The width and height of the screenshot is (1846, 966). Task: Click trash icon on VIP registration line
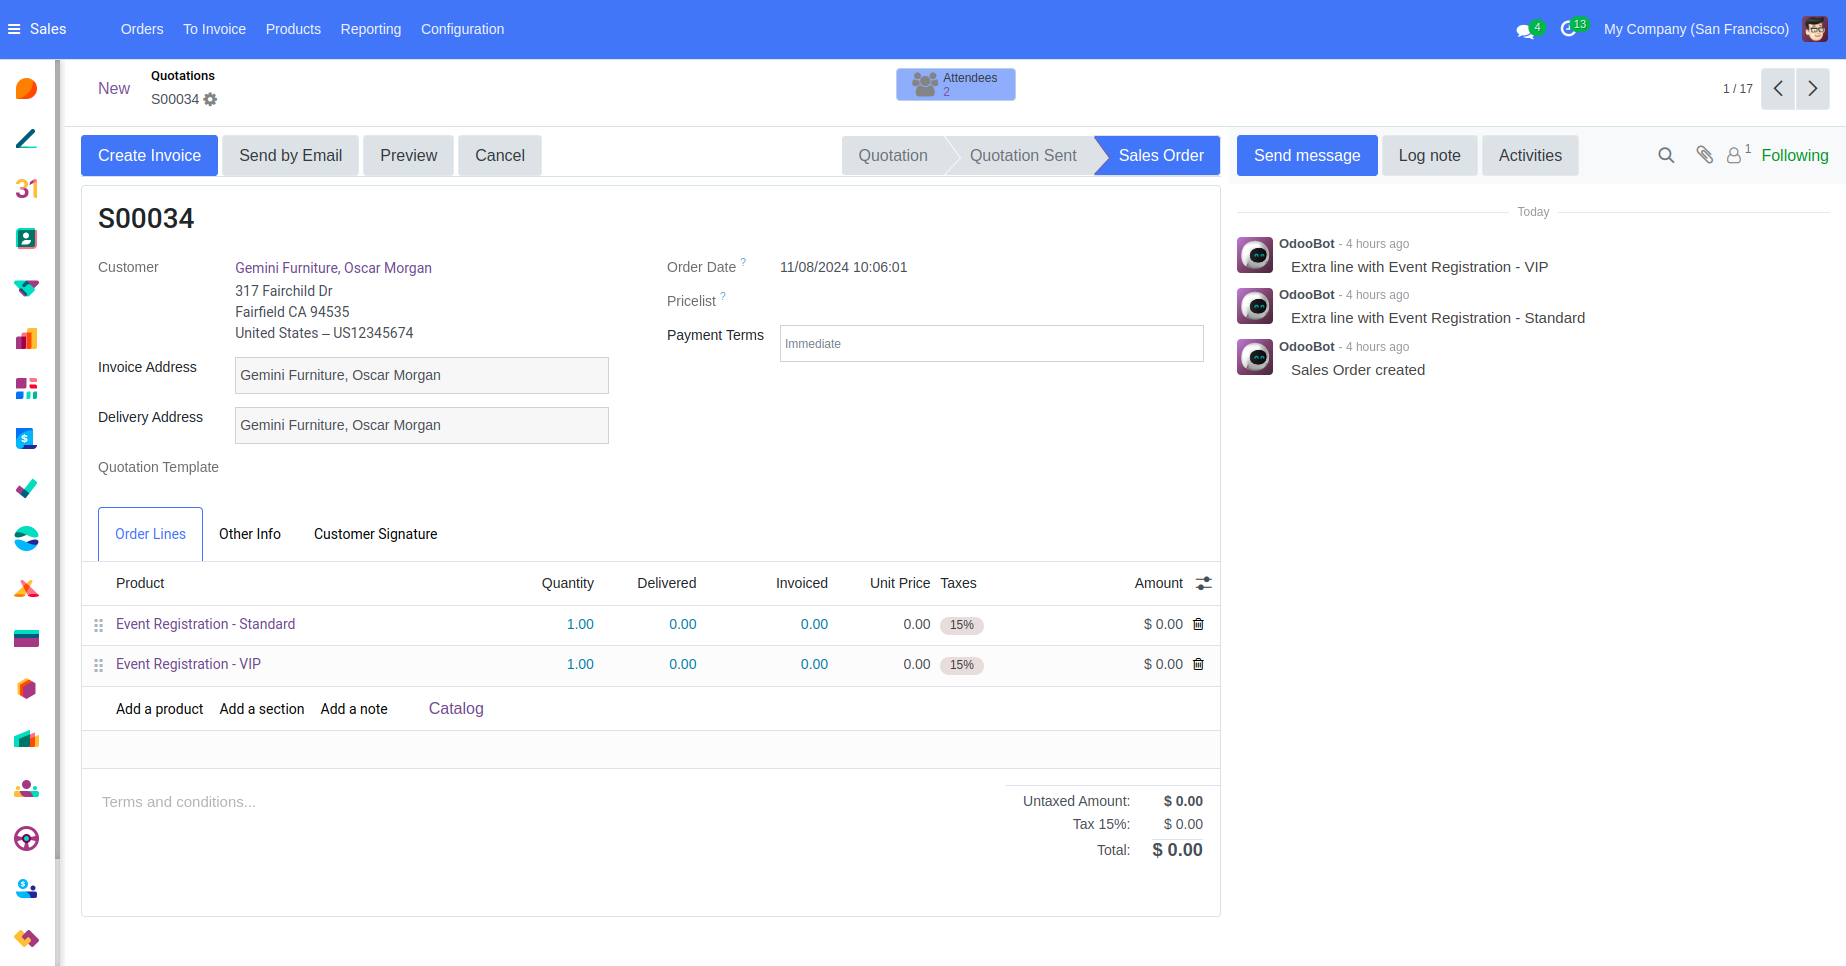click(x=1198, y=664)
